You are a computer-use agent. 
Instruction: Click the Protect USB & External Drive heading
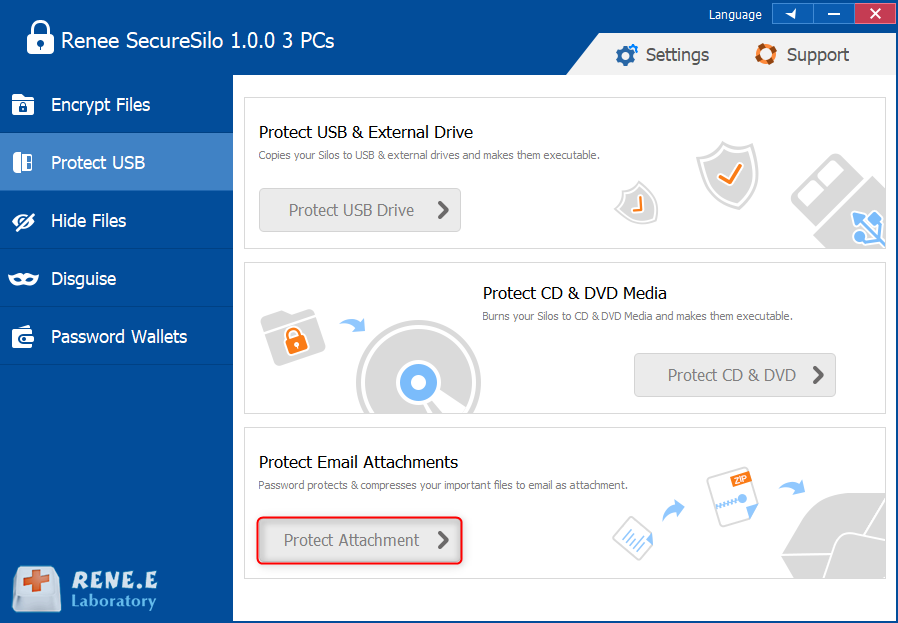coord(366,132)
